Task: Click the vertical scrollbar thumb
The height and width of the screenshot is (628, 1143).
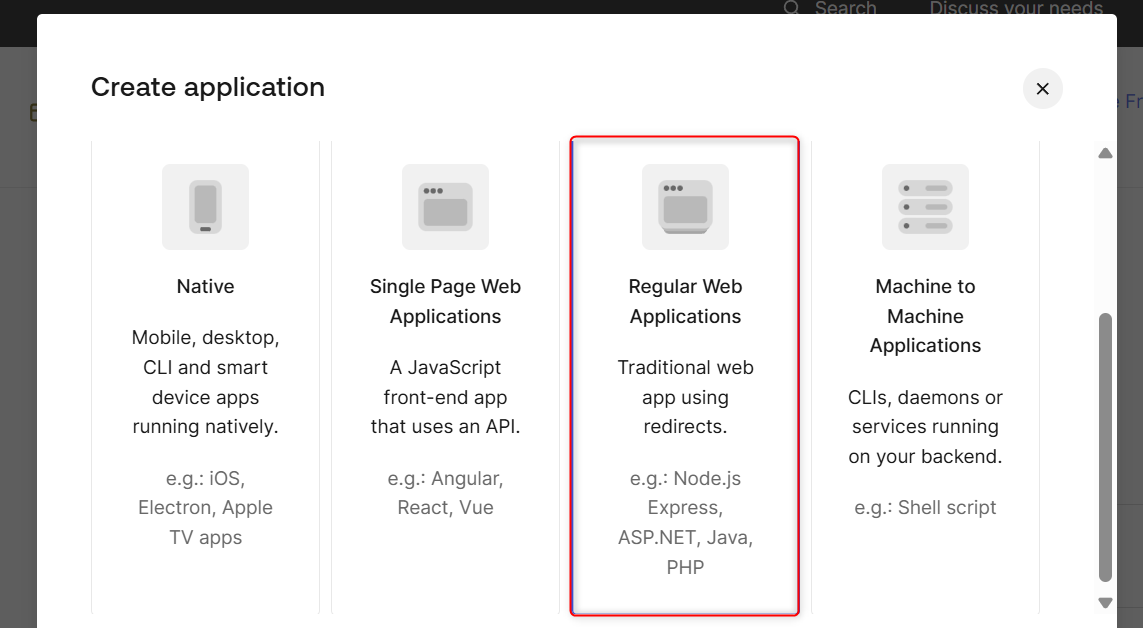Action: coord(1105,447)
